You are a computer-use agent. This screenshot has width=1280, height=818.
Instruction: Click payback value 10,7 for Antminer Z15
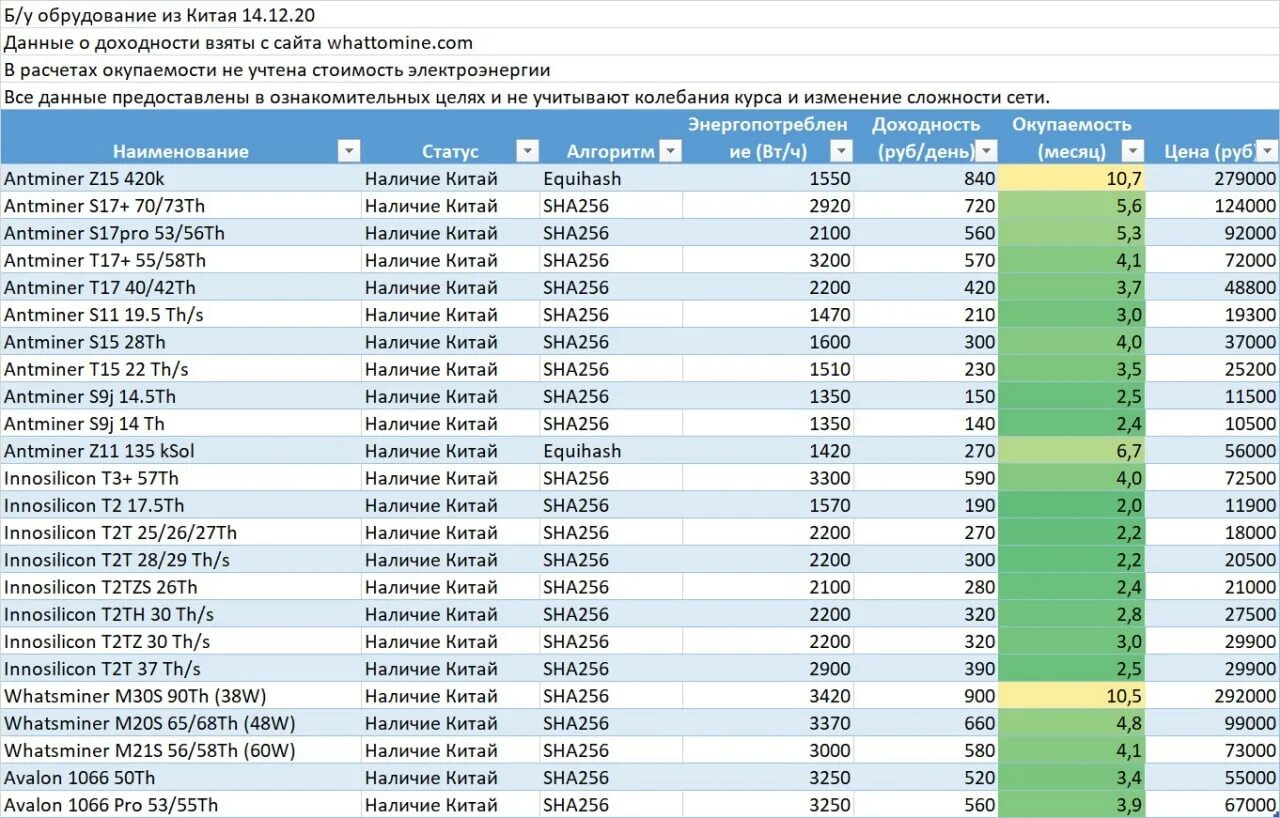[x=1072, y=178]
